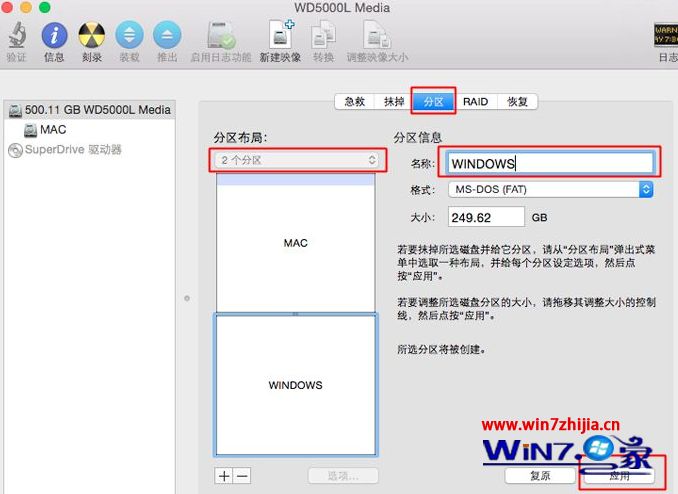Select 500.11 GB WD5000L Media disk
Screen dimensions: 678x494
(x=90, y=110)
